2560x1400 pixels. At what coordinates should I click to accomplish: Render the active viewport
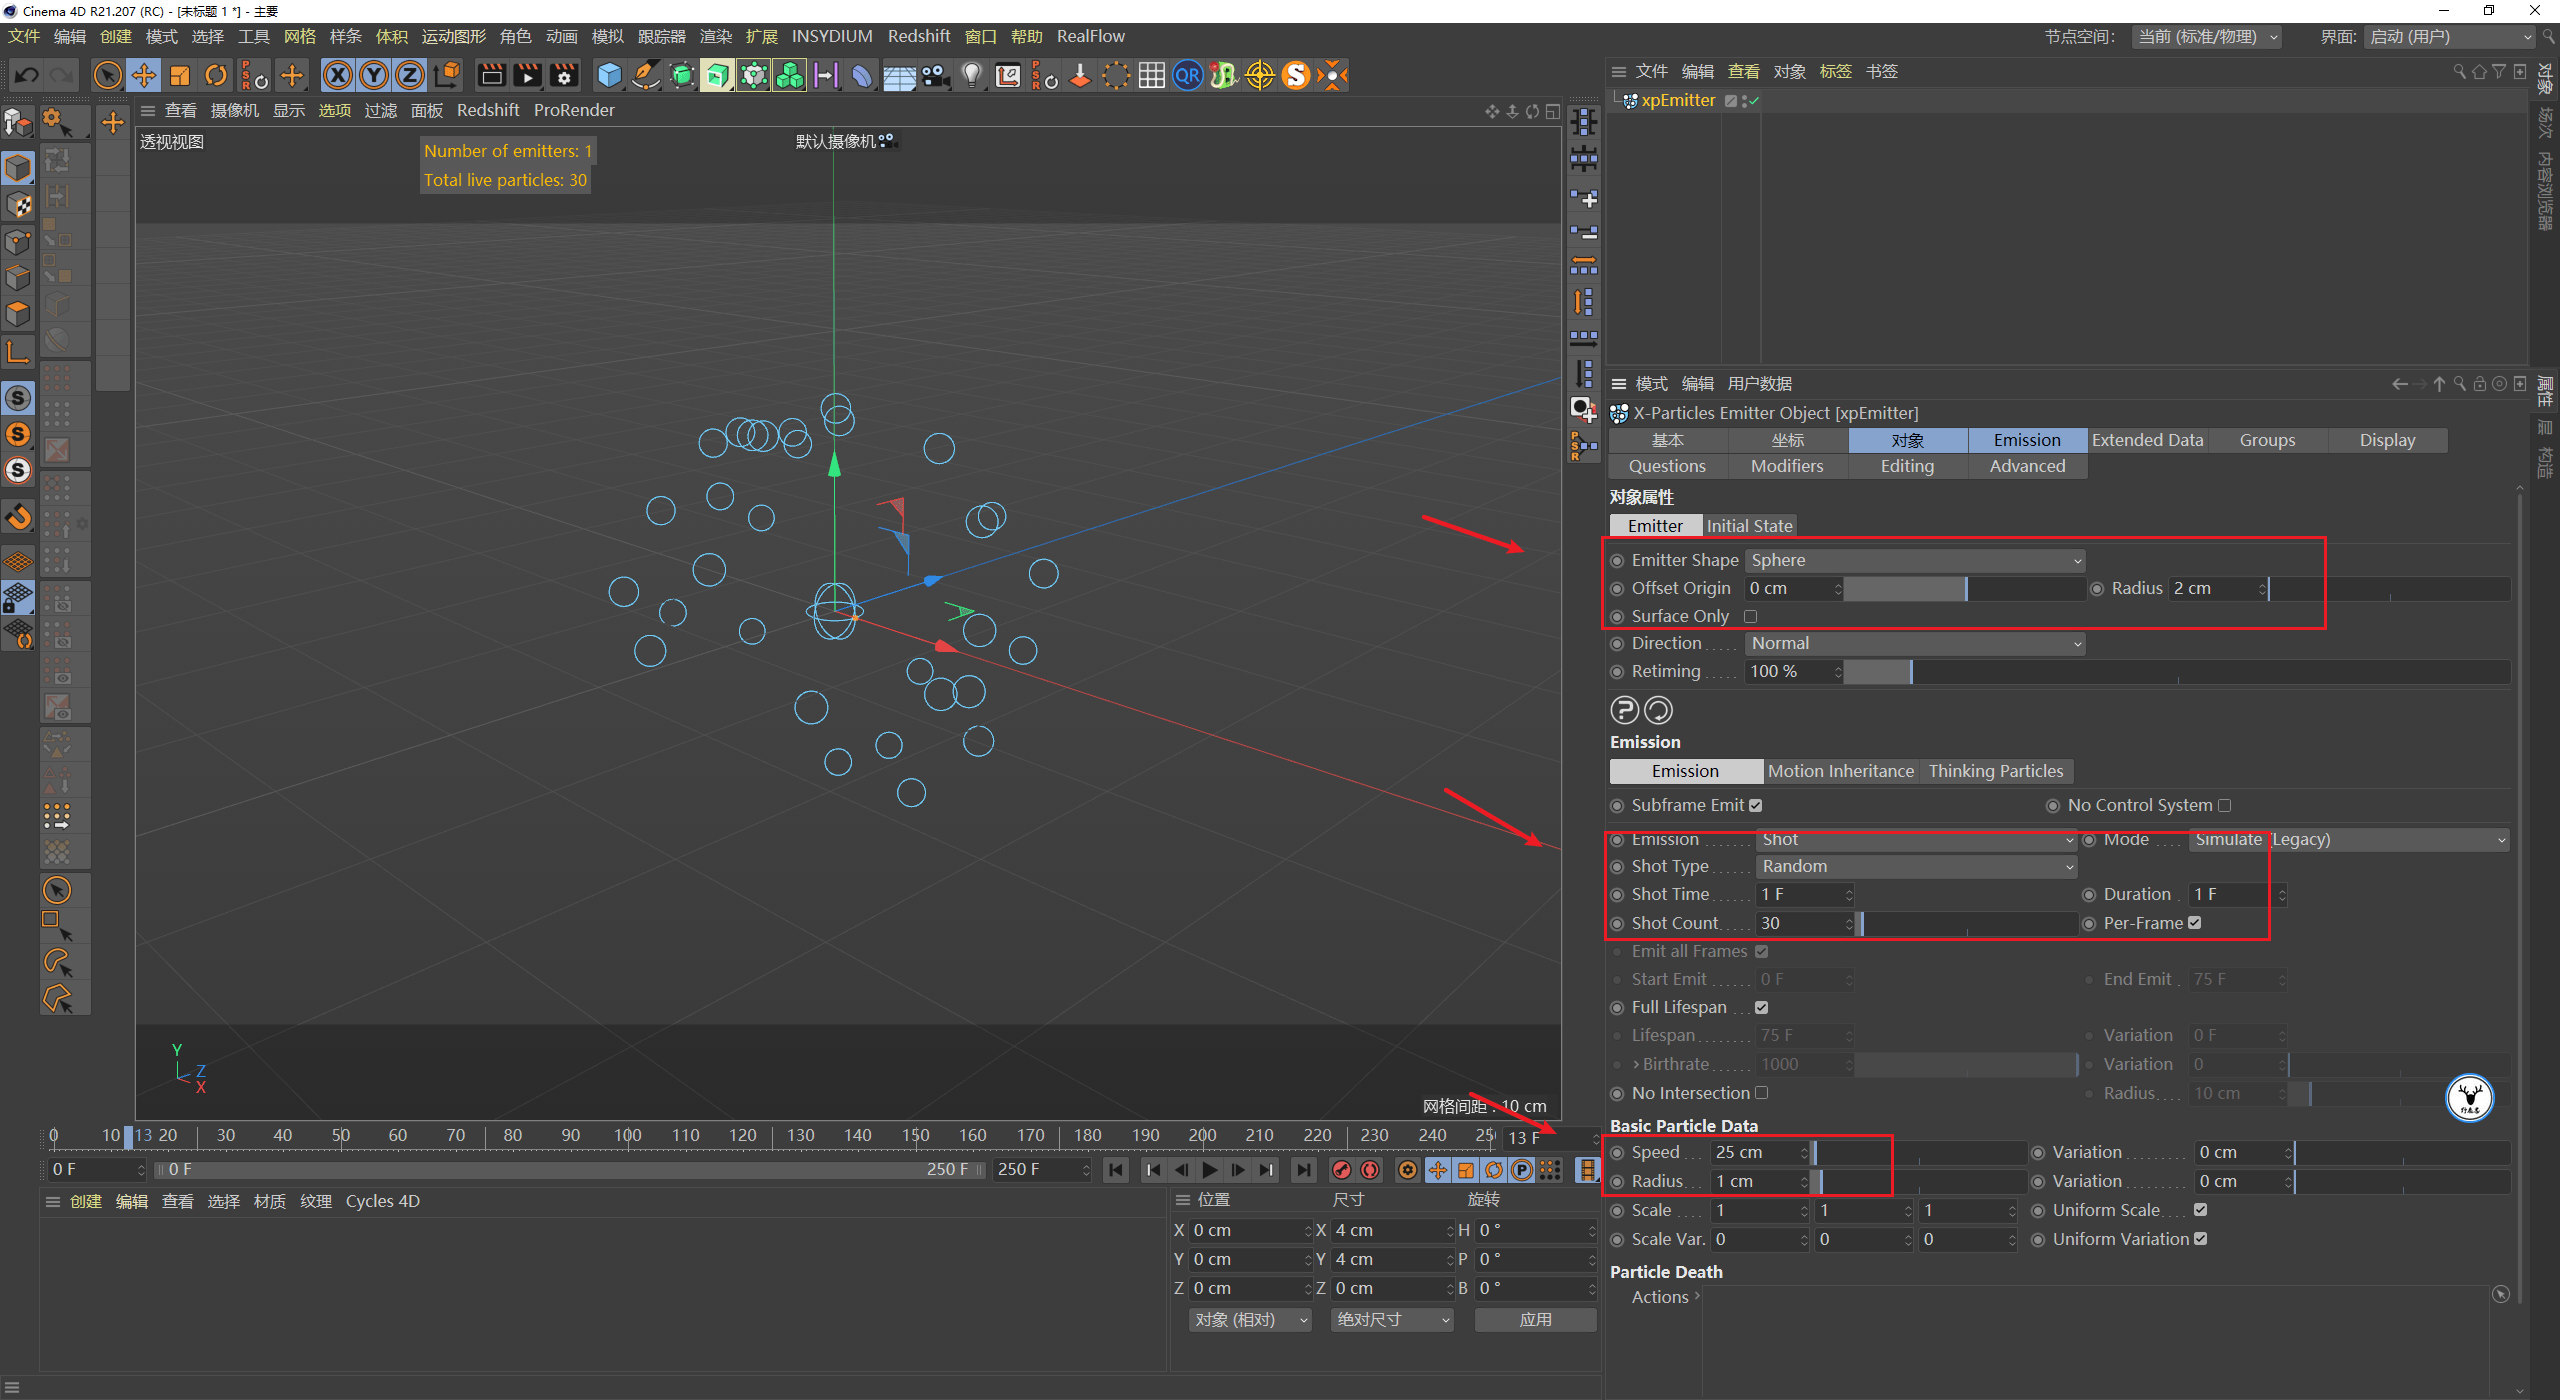[x=490, y=75]
